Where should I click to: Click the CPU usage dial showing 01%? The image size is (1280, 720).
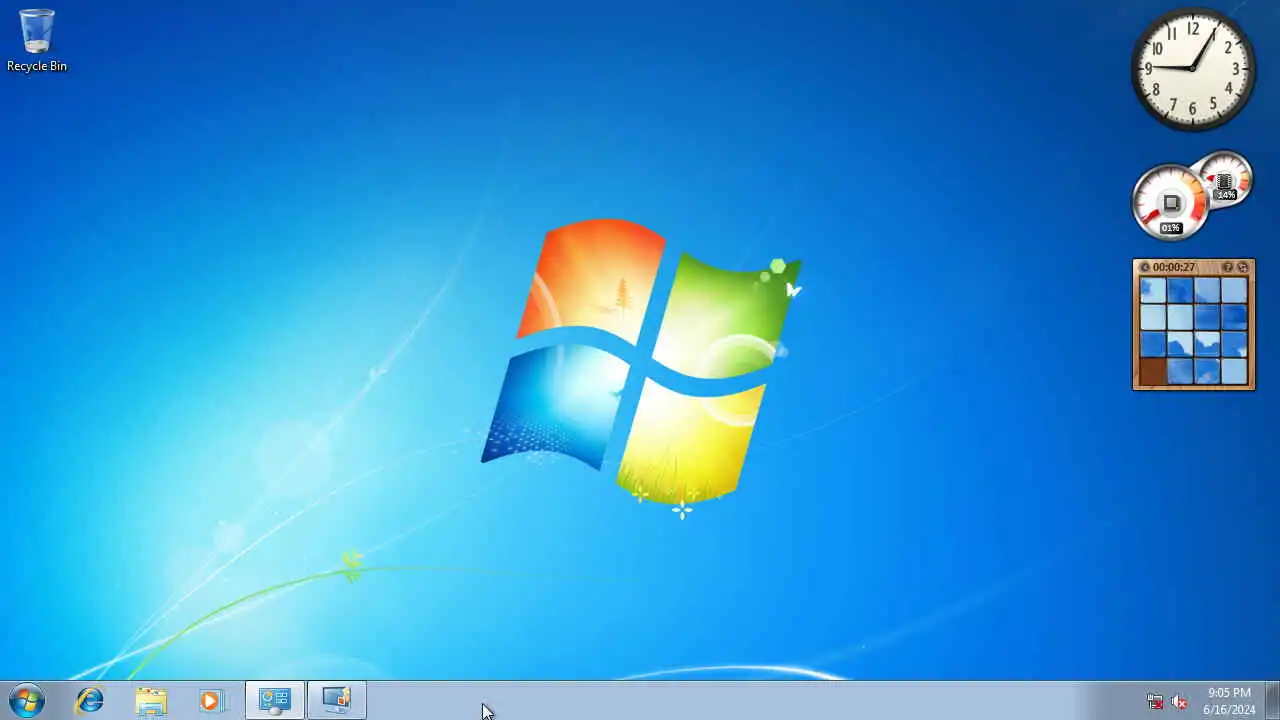pos(1170,203)
